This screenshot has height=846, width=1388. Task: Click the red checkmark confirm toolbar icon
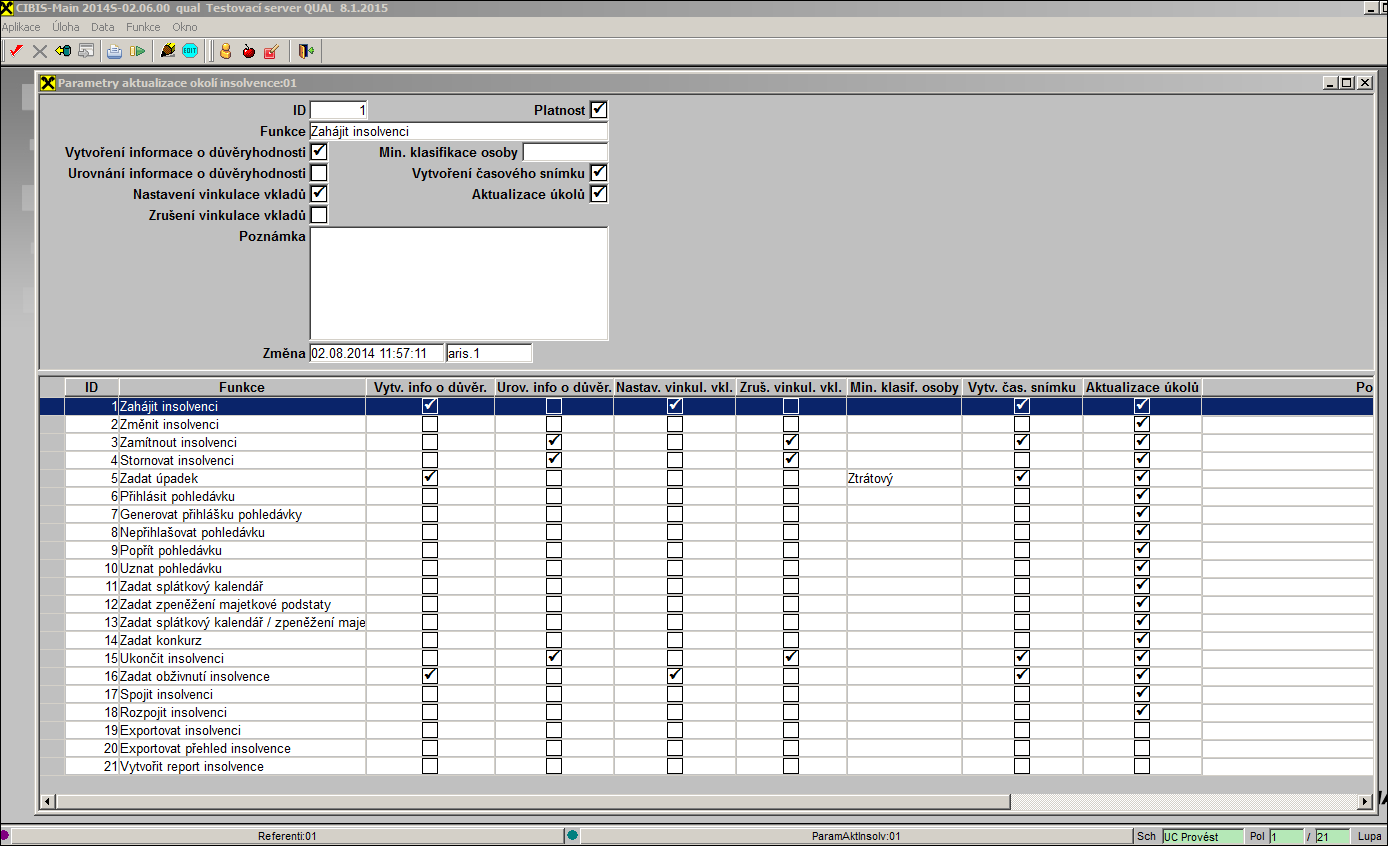(16, 51)
